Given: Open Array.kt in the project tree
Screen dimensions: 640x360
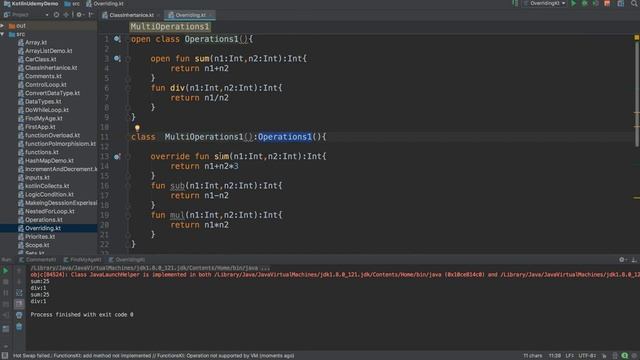Looking at the screenshot, I should pos(36,42).
